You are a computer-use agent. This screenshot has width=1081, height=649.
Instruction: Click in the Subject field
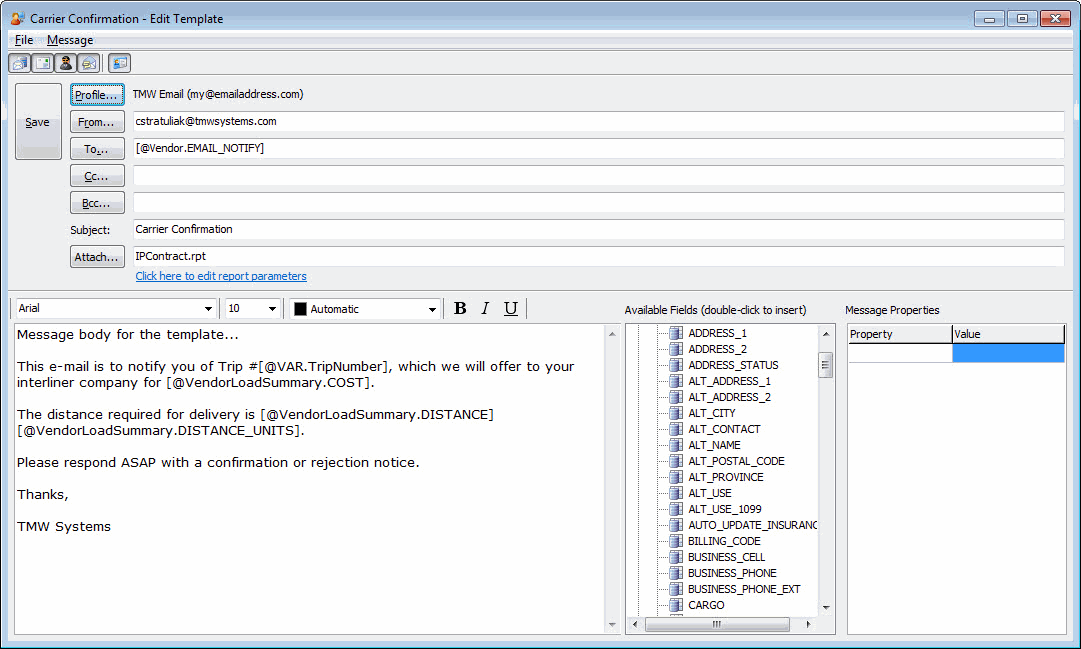click(597, 230)
